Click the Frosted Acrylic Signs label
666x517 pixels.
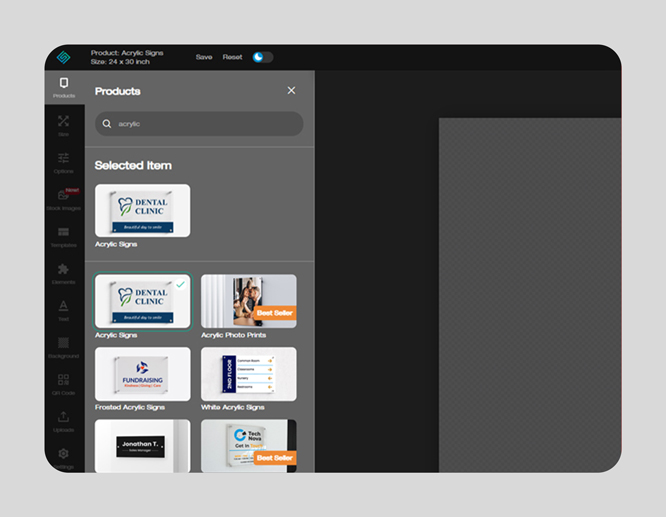pos(130,407)
